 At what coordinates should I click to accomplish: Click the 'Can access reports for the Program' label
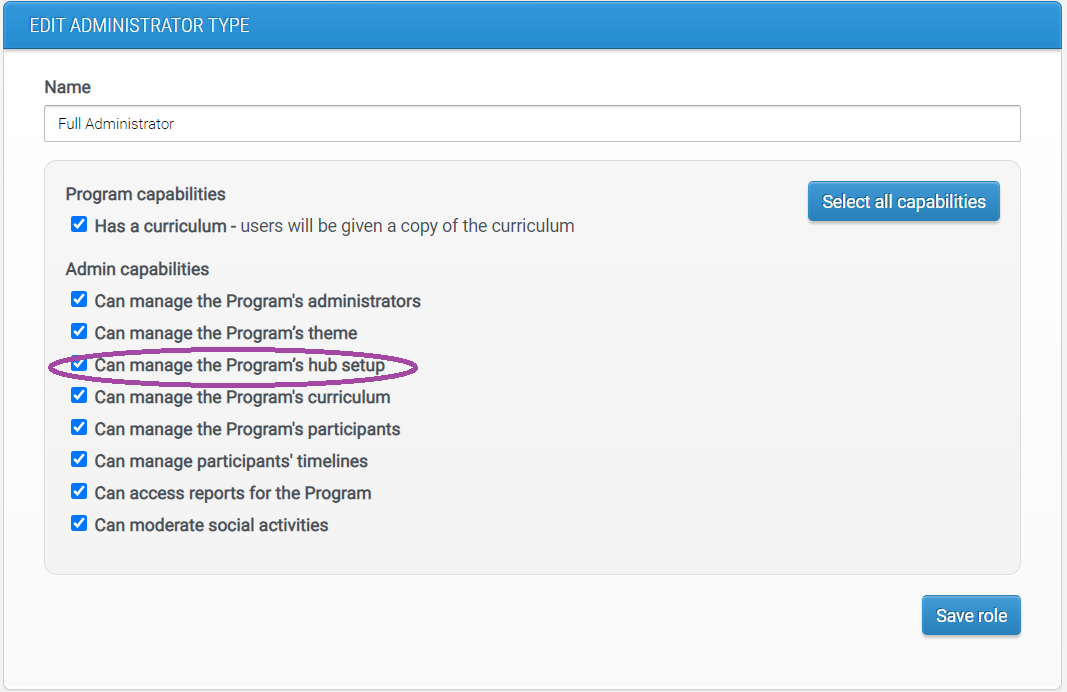pos(232,493)
